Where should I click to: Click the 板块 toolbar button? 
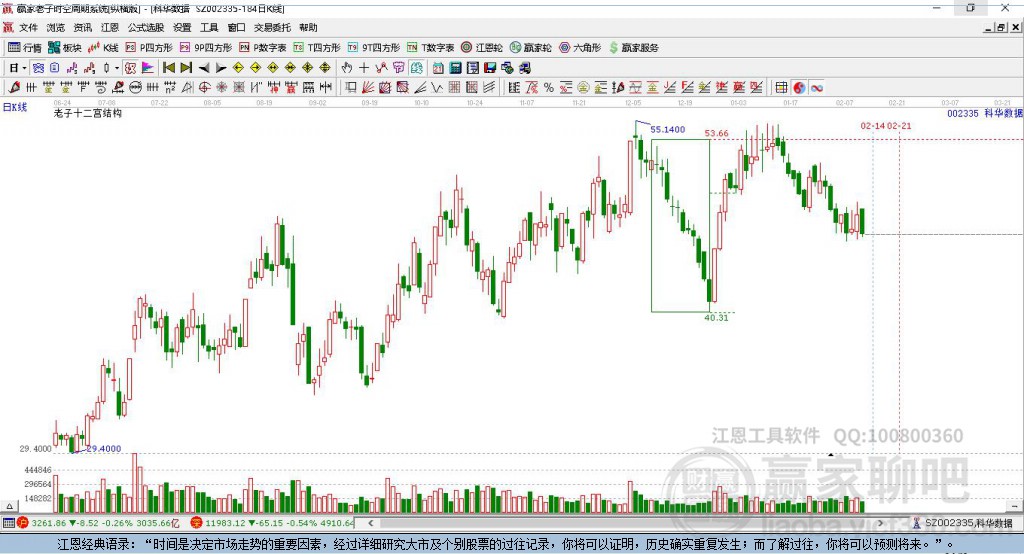65,48
